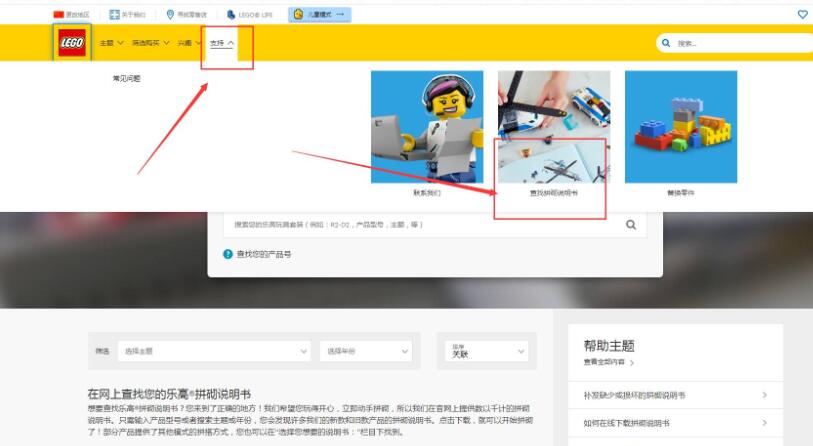Open the 选择年份 year filter dropdown
813x446 pixels.
366,351
